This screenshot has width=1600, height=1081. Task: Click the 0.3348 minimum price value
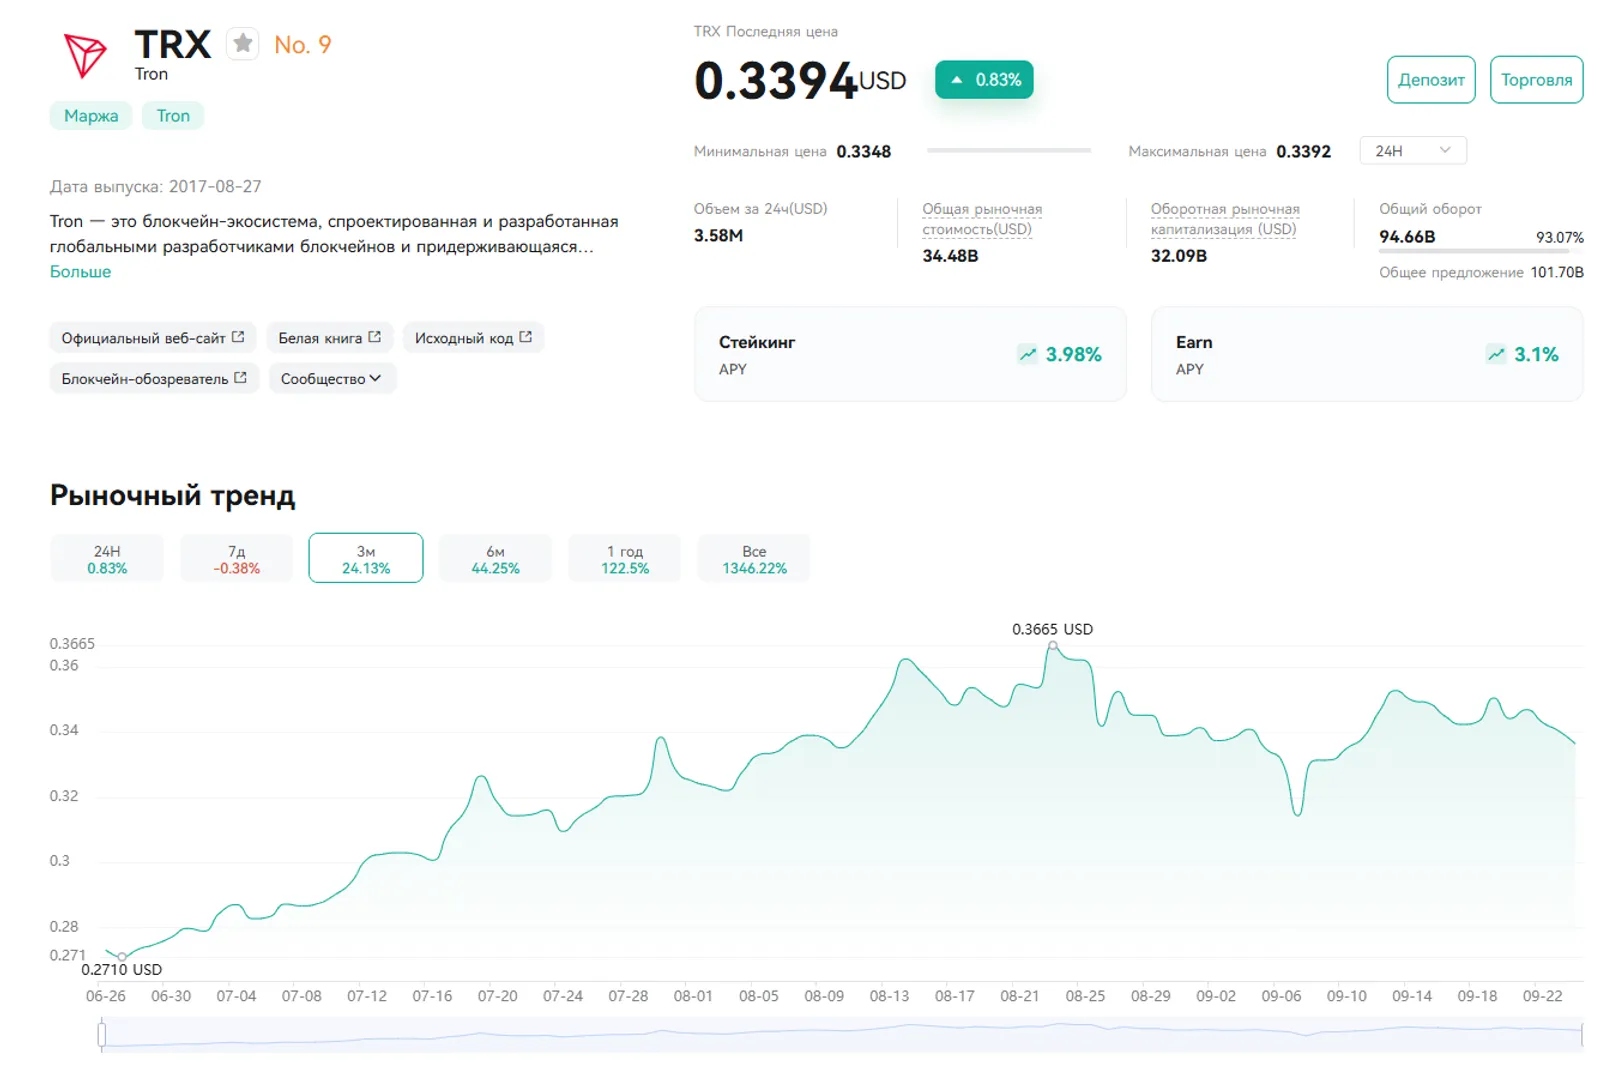coord(863,152)
